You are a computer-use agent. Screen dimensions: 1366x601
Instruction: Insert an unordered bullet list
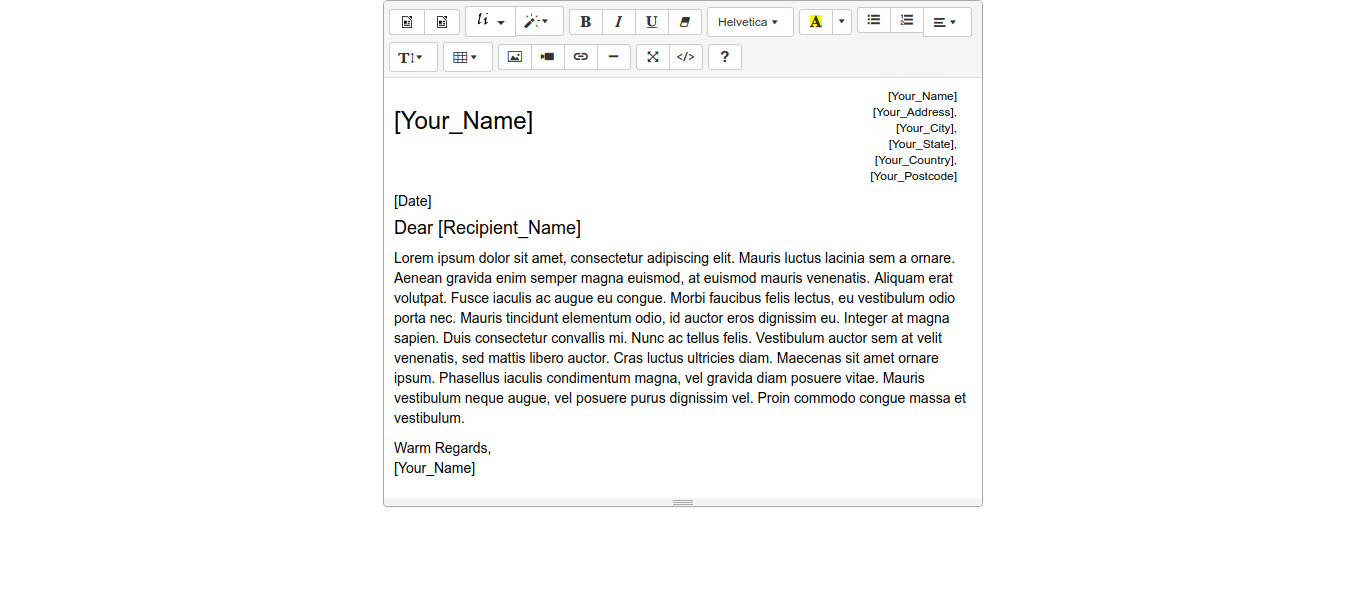coord(874,21)
